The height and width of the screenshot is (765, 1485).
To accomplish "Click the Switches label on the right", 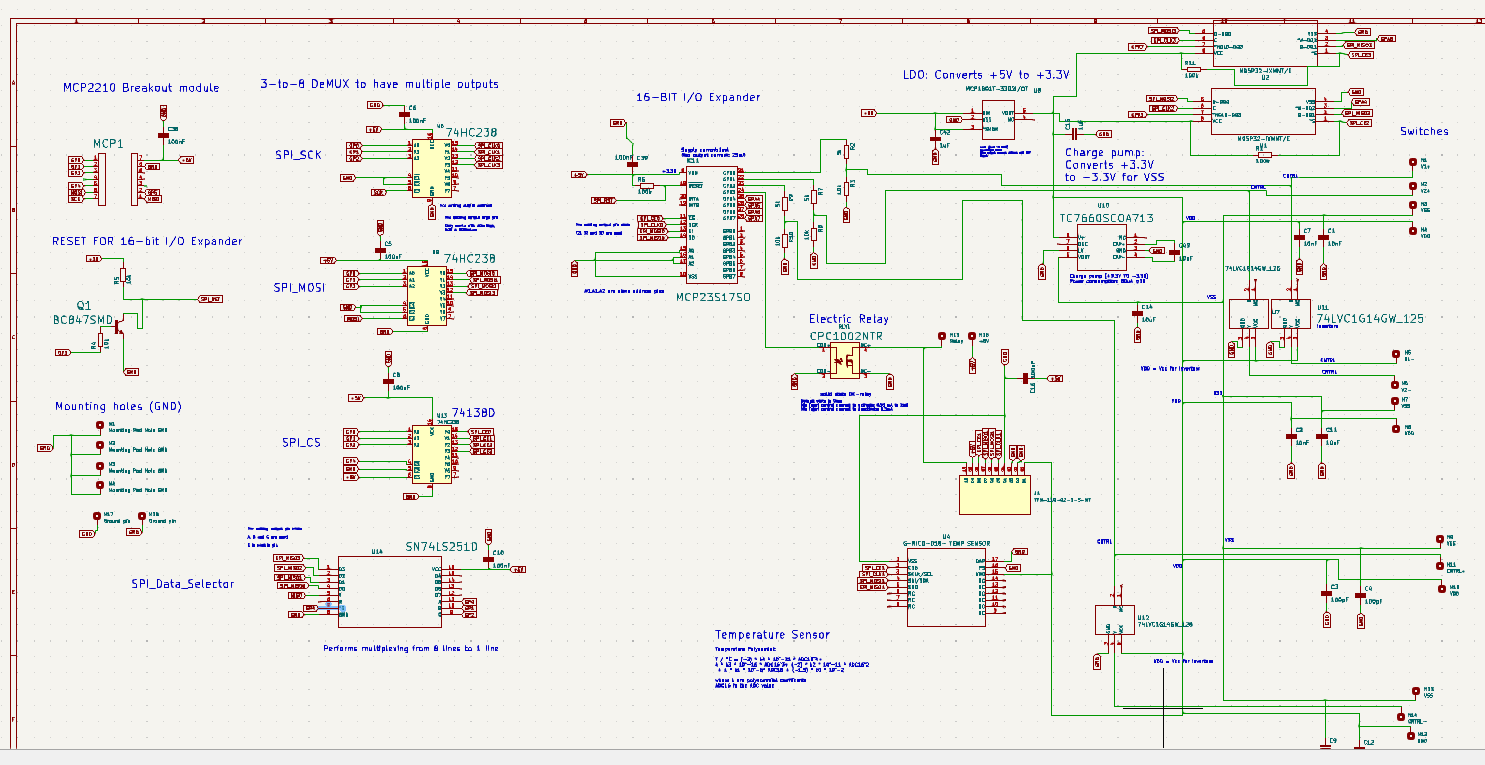I will (1422, 131).
